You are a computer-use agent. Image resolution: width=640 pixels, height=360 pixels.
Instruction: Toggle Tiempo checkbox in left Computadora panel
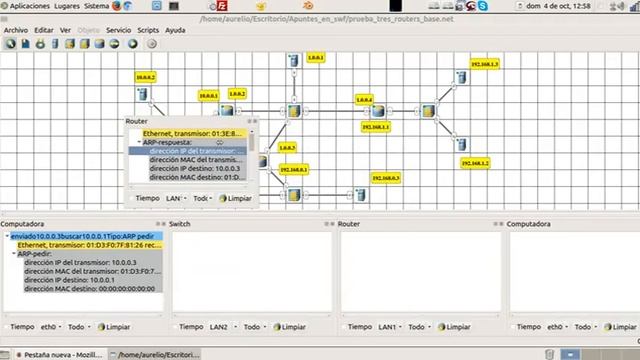tap(6, 327)
